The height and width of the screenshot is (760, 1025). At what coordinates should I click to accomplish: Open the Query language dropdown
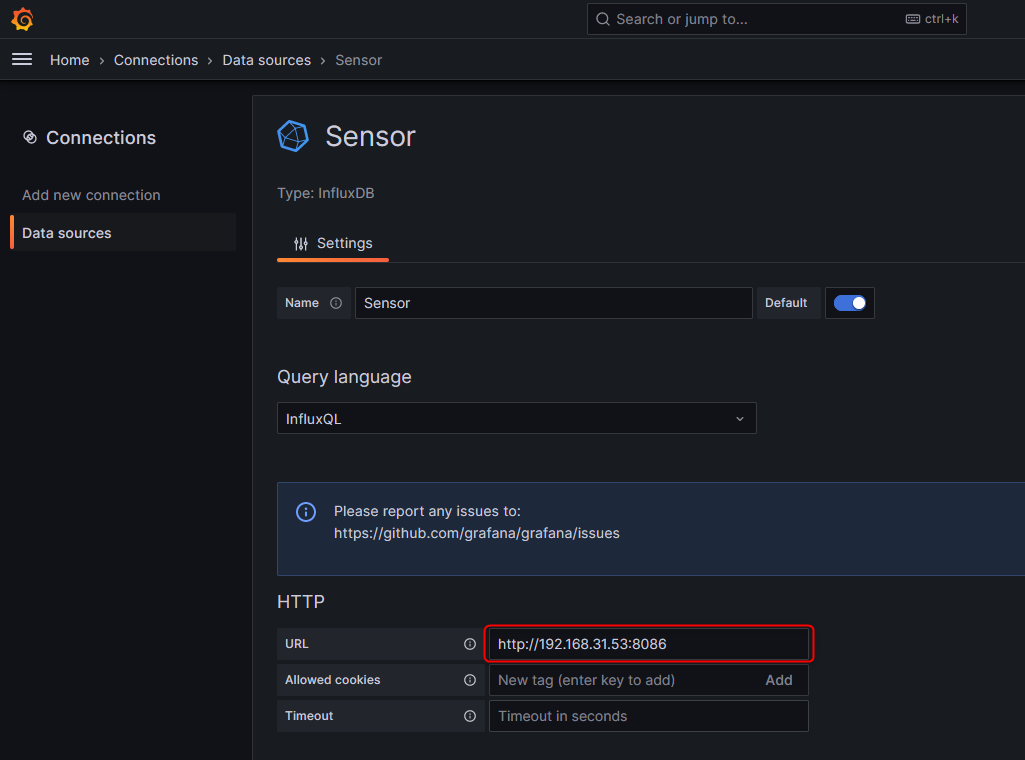[x=516, y=418]
